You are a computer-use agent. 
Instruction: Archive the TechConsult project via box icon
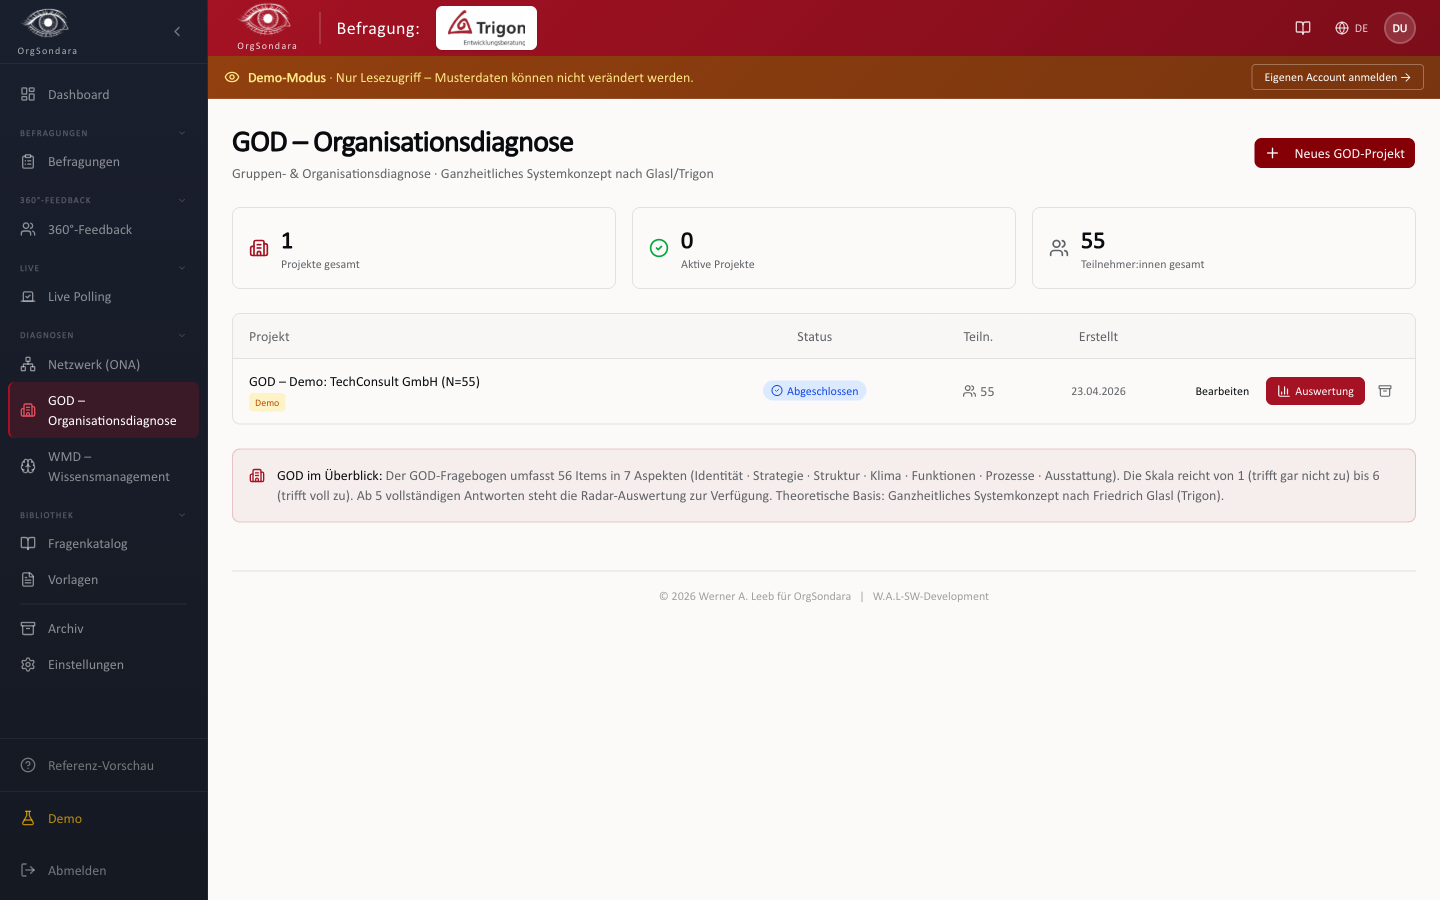[1385, 391]
